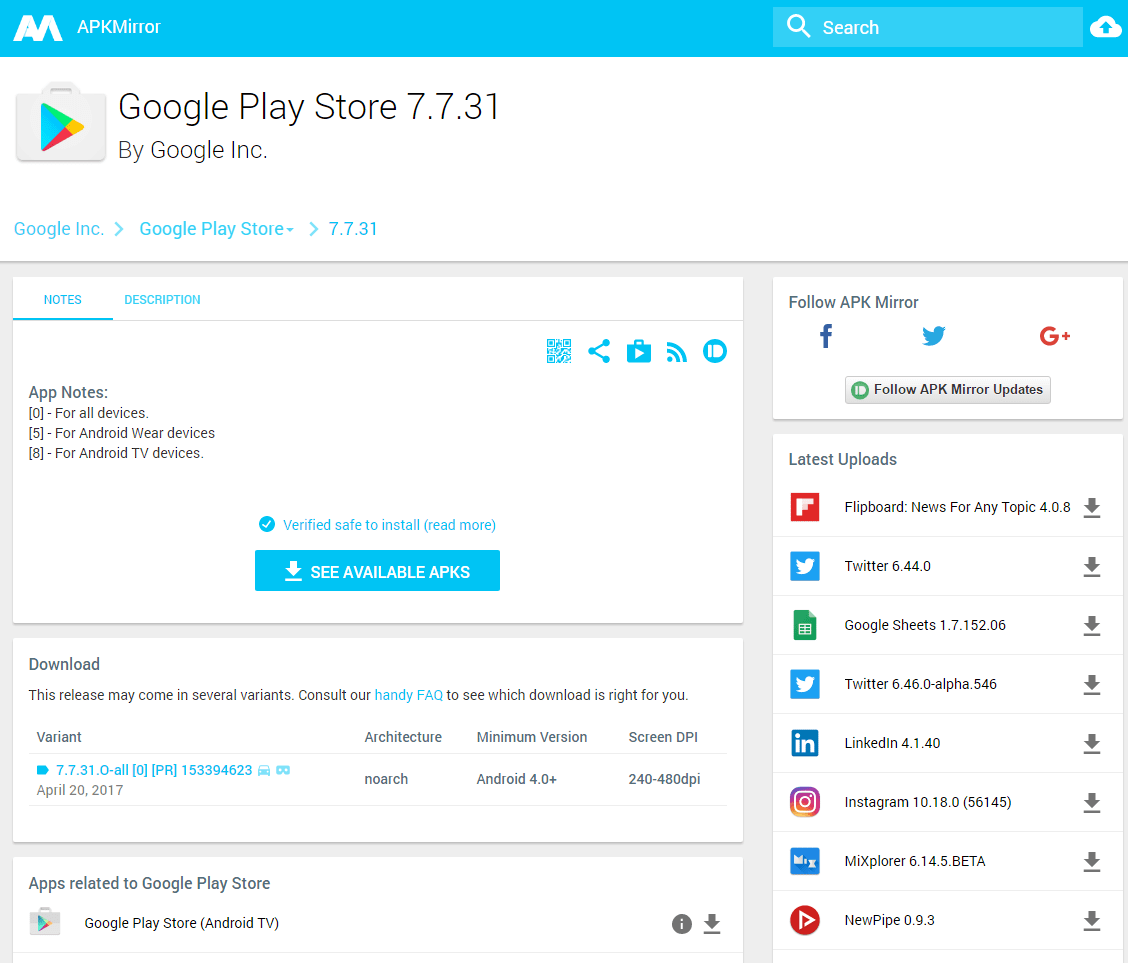Click the NewPipe app icon
This screenshot has height=963, width=1128.
pyautogui.click(x=804, y=920)
